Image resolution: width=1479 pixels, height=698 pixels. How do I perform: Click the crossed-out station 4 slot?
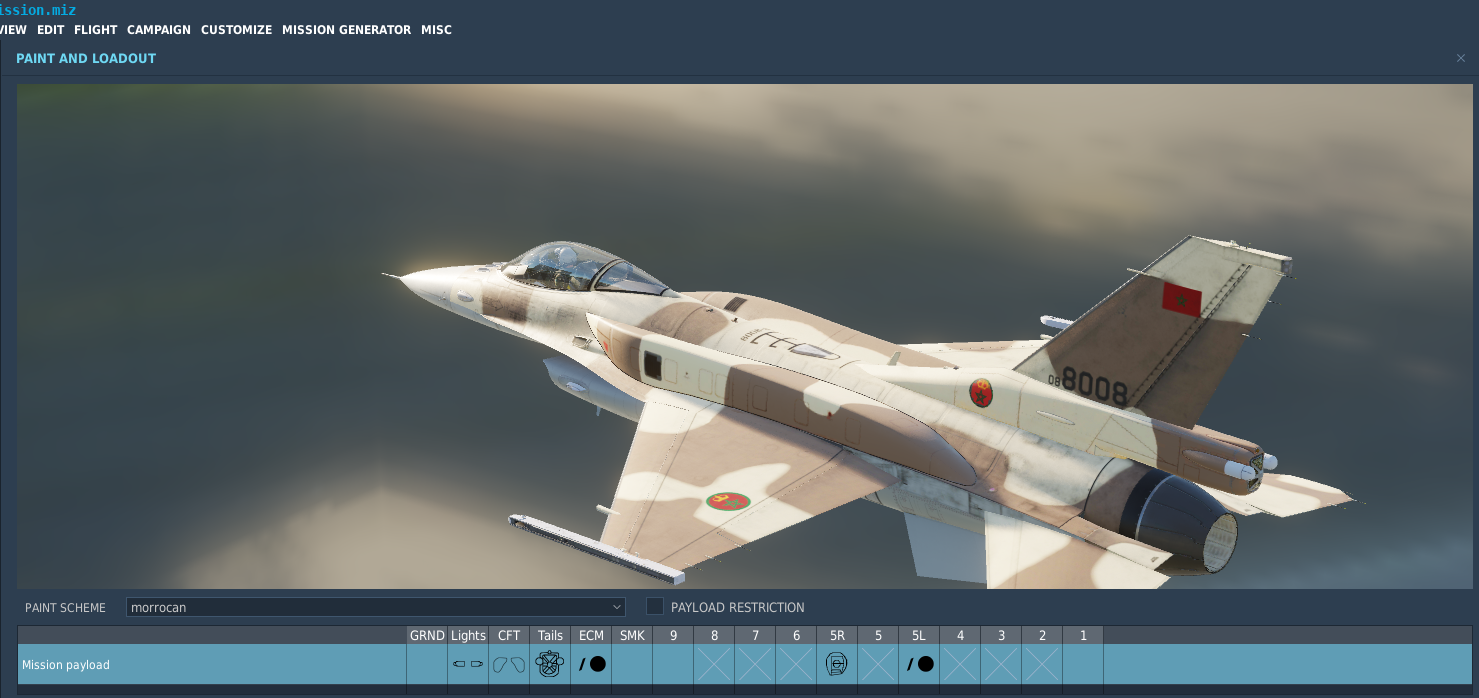pyautogui.click(x=960, y=664)
